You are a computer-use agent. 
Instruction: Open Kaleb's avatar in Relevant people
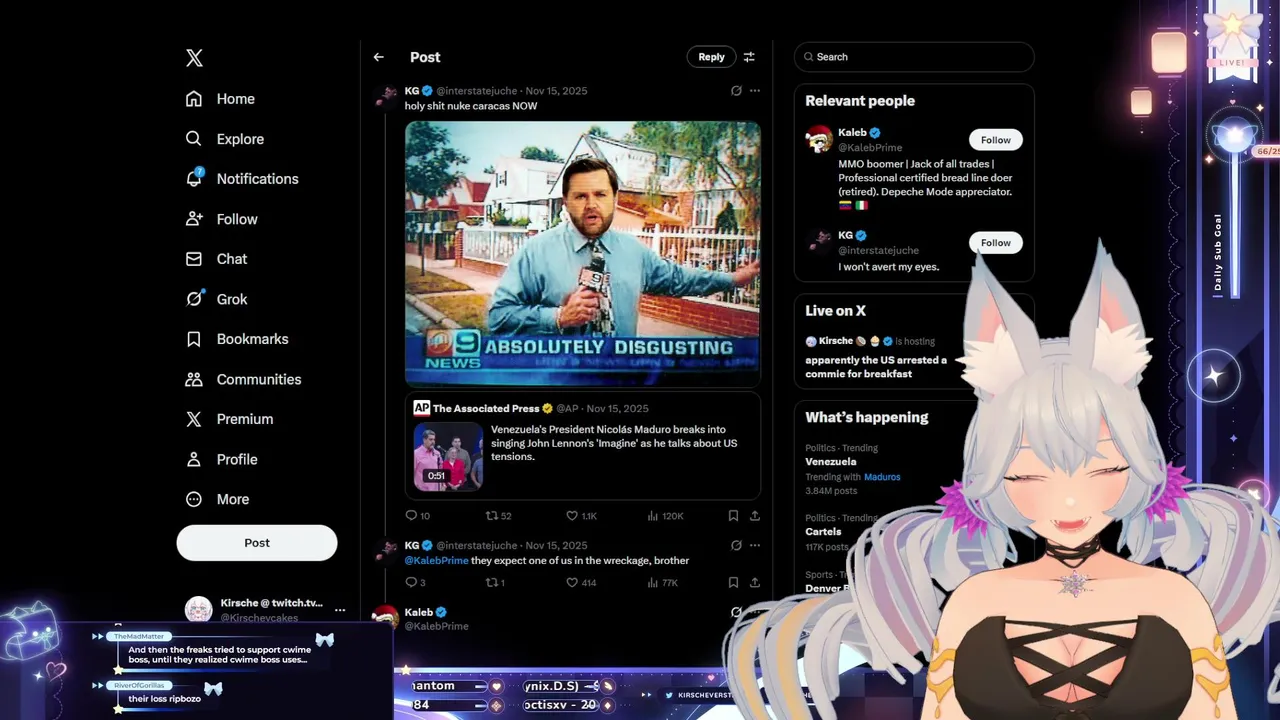click(819, 139)
